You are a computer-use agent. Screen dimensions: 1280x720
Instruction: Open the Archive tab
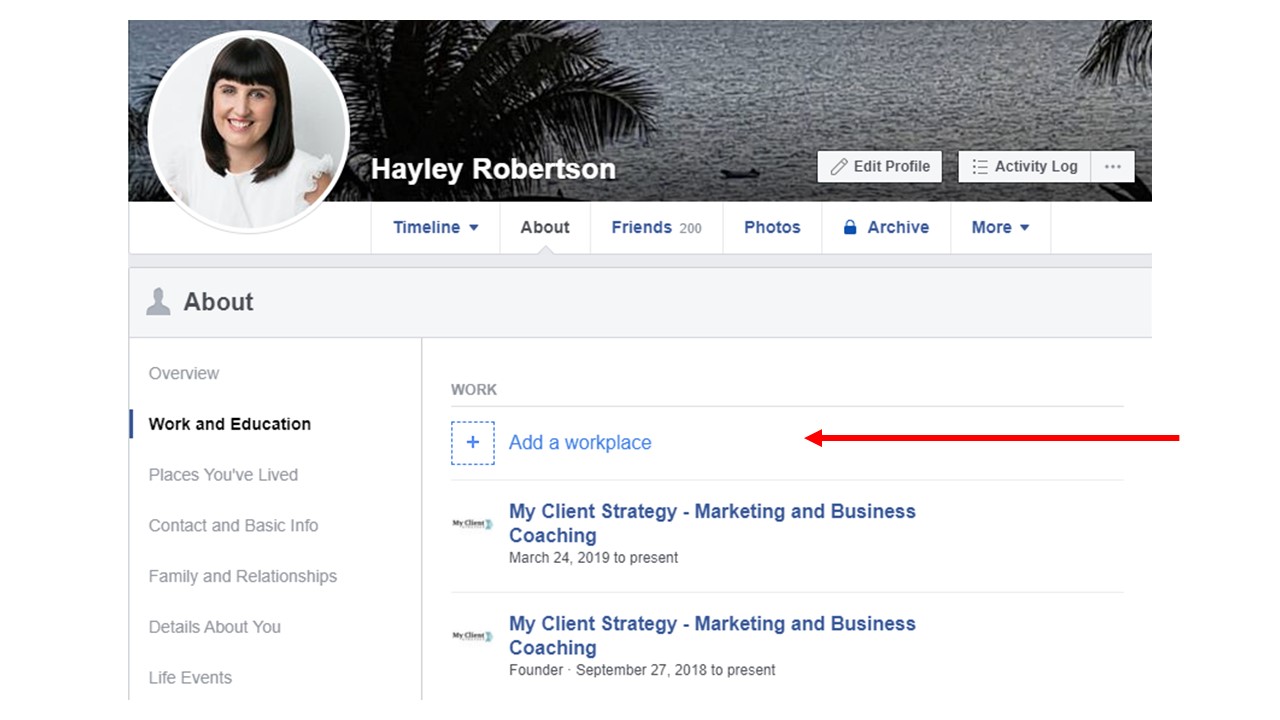coord(886,228)
